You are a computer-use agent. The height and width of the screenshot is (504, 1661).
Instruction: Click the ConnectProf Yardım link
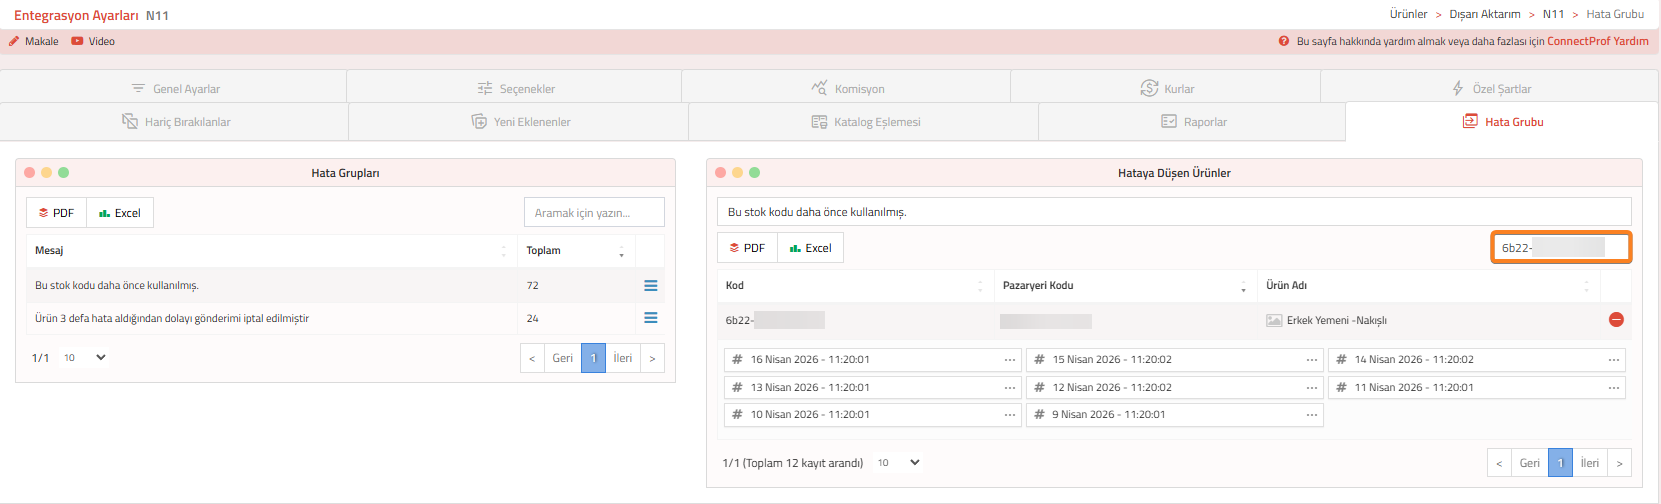1597,42
